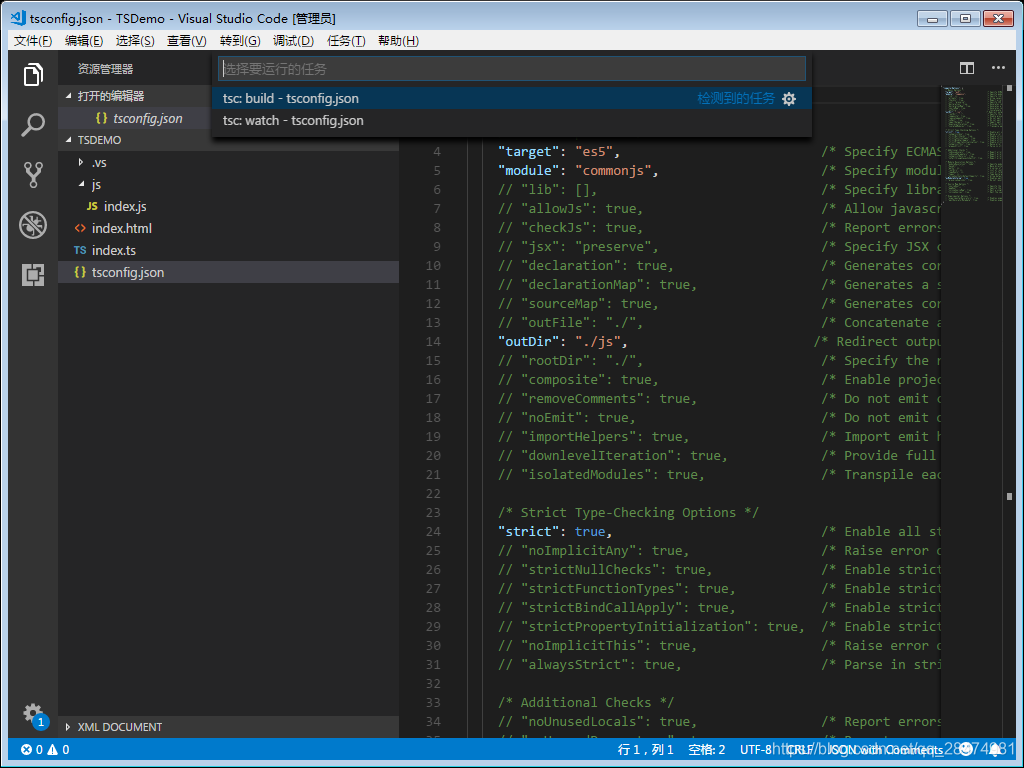Open the Manage gear with badge

click(x=34, y=714)
